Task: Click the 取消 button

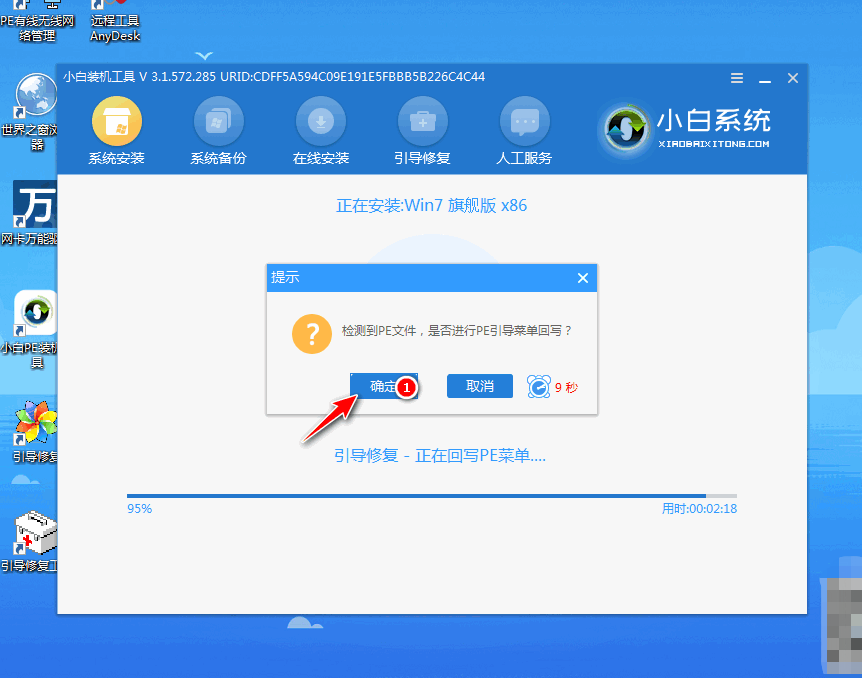Action: [x=479, y=386]
